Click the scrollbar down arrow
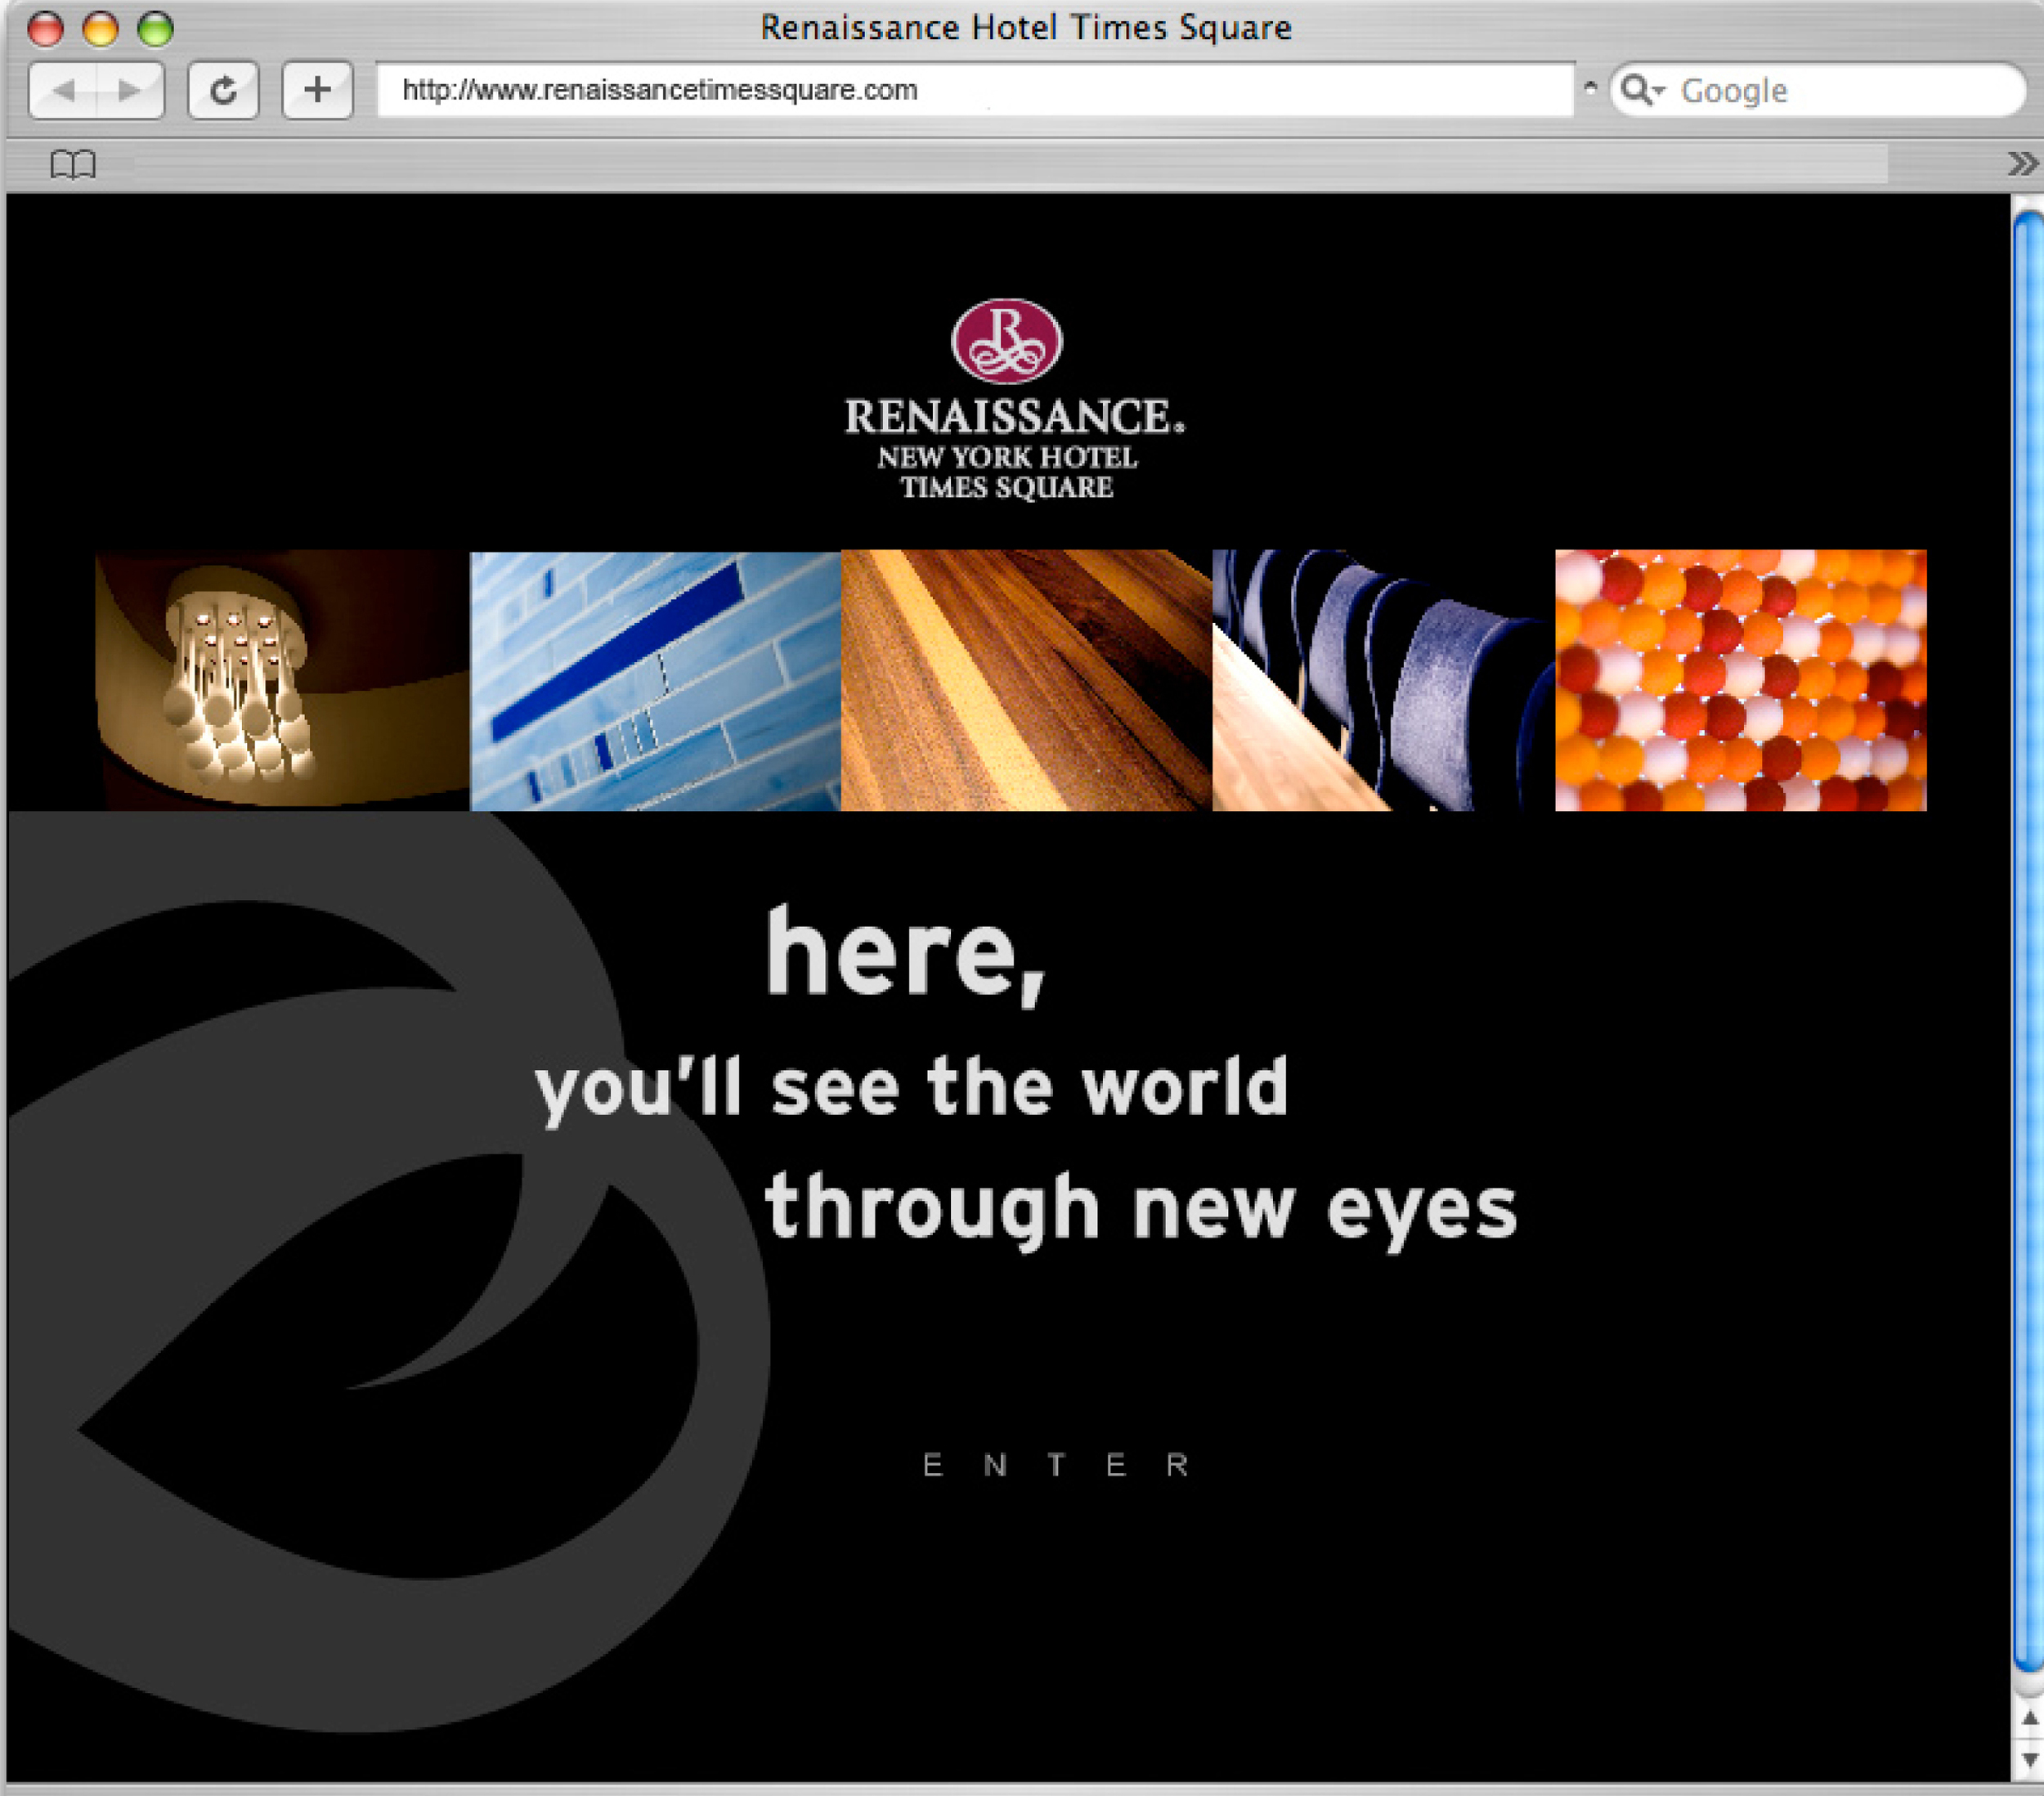Image resolution: width=2044 pixels, height=1796 pixels. (2029, 1759)
